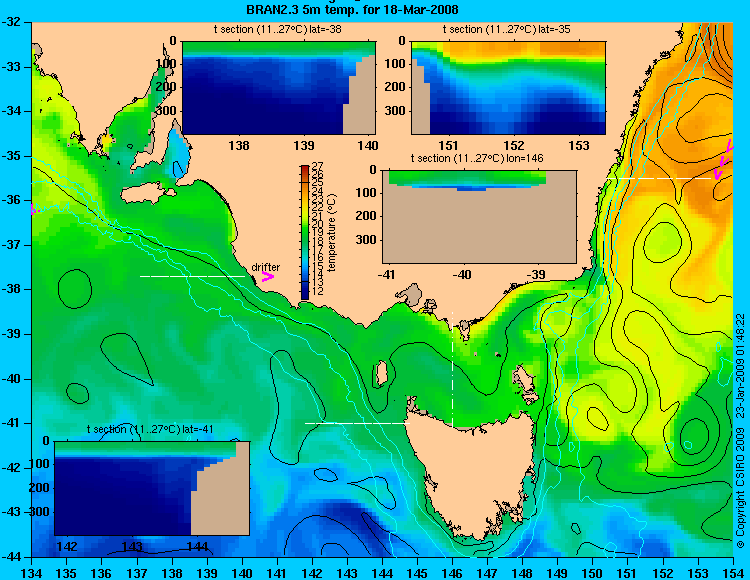
Task: Click the '146' longitude label on the bottom axis
Action: pyautogui.click(x=452, y=573)
